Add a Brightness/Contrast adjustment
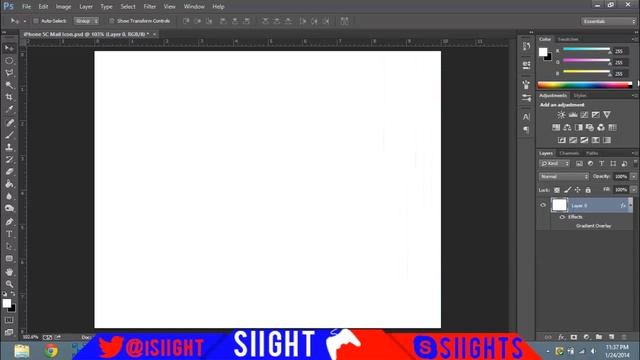Screen dimensions: 640x360 coord(562,115)
